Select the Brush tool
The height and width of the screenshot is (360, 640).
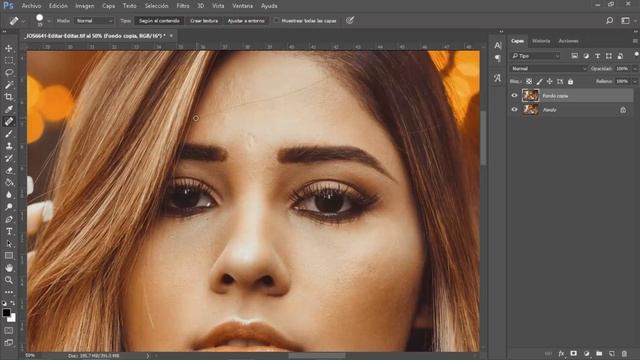click(9, 133)
